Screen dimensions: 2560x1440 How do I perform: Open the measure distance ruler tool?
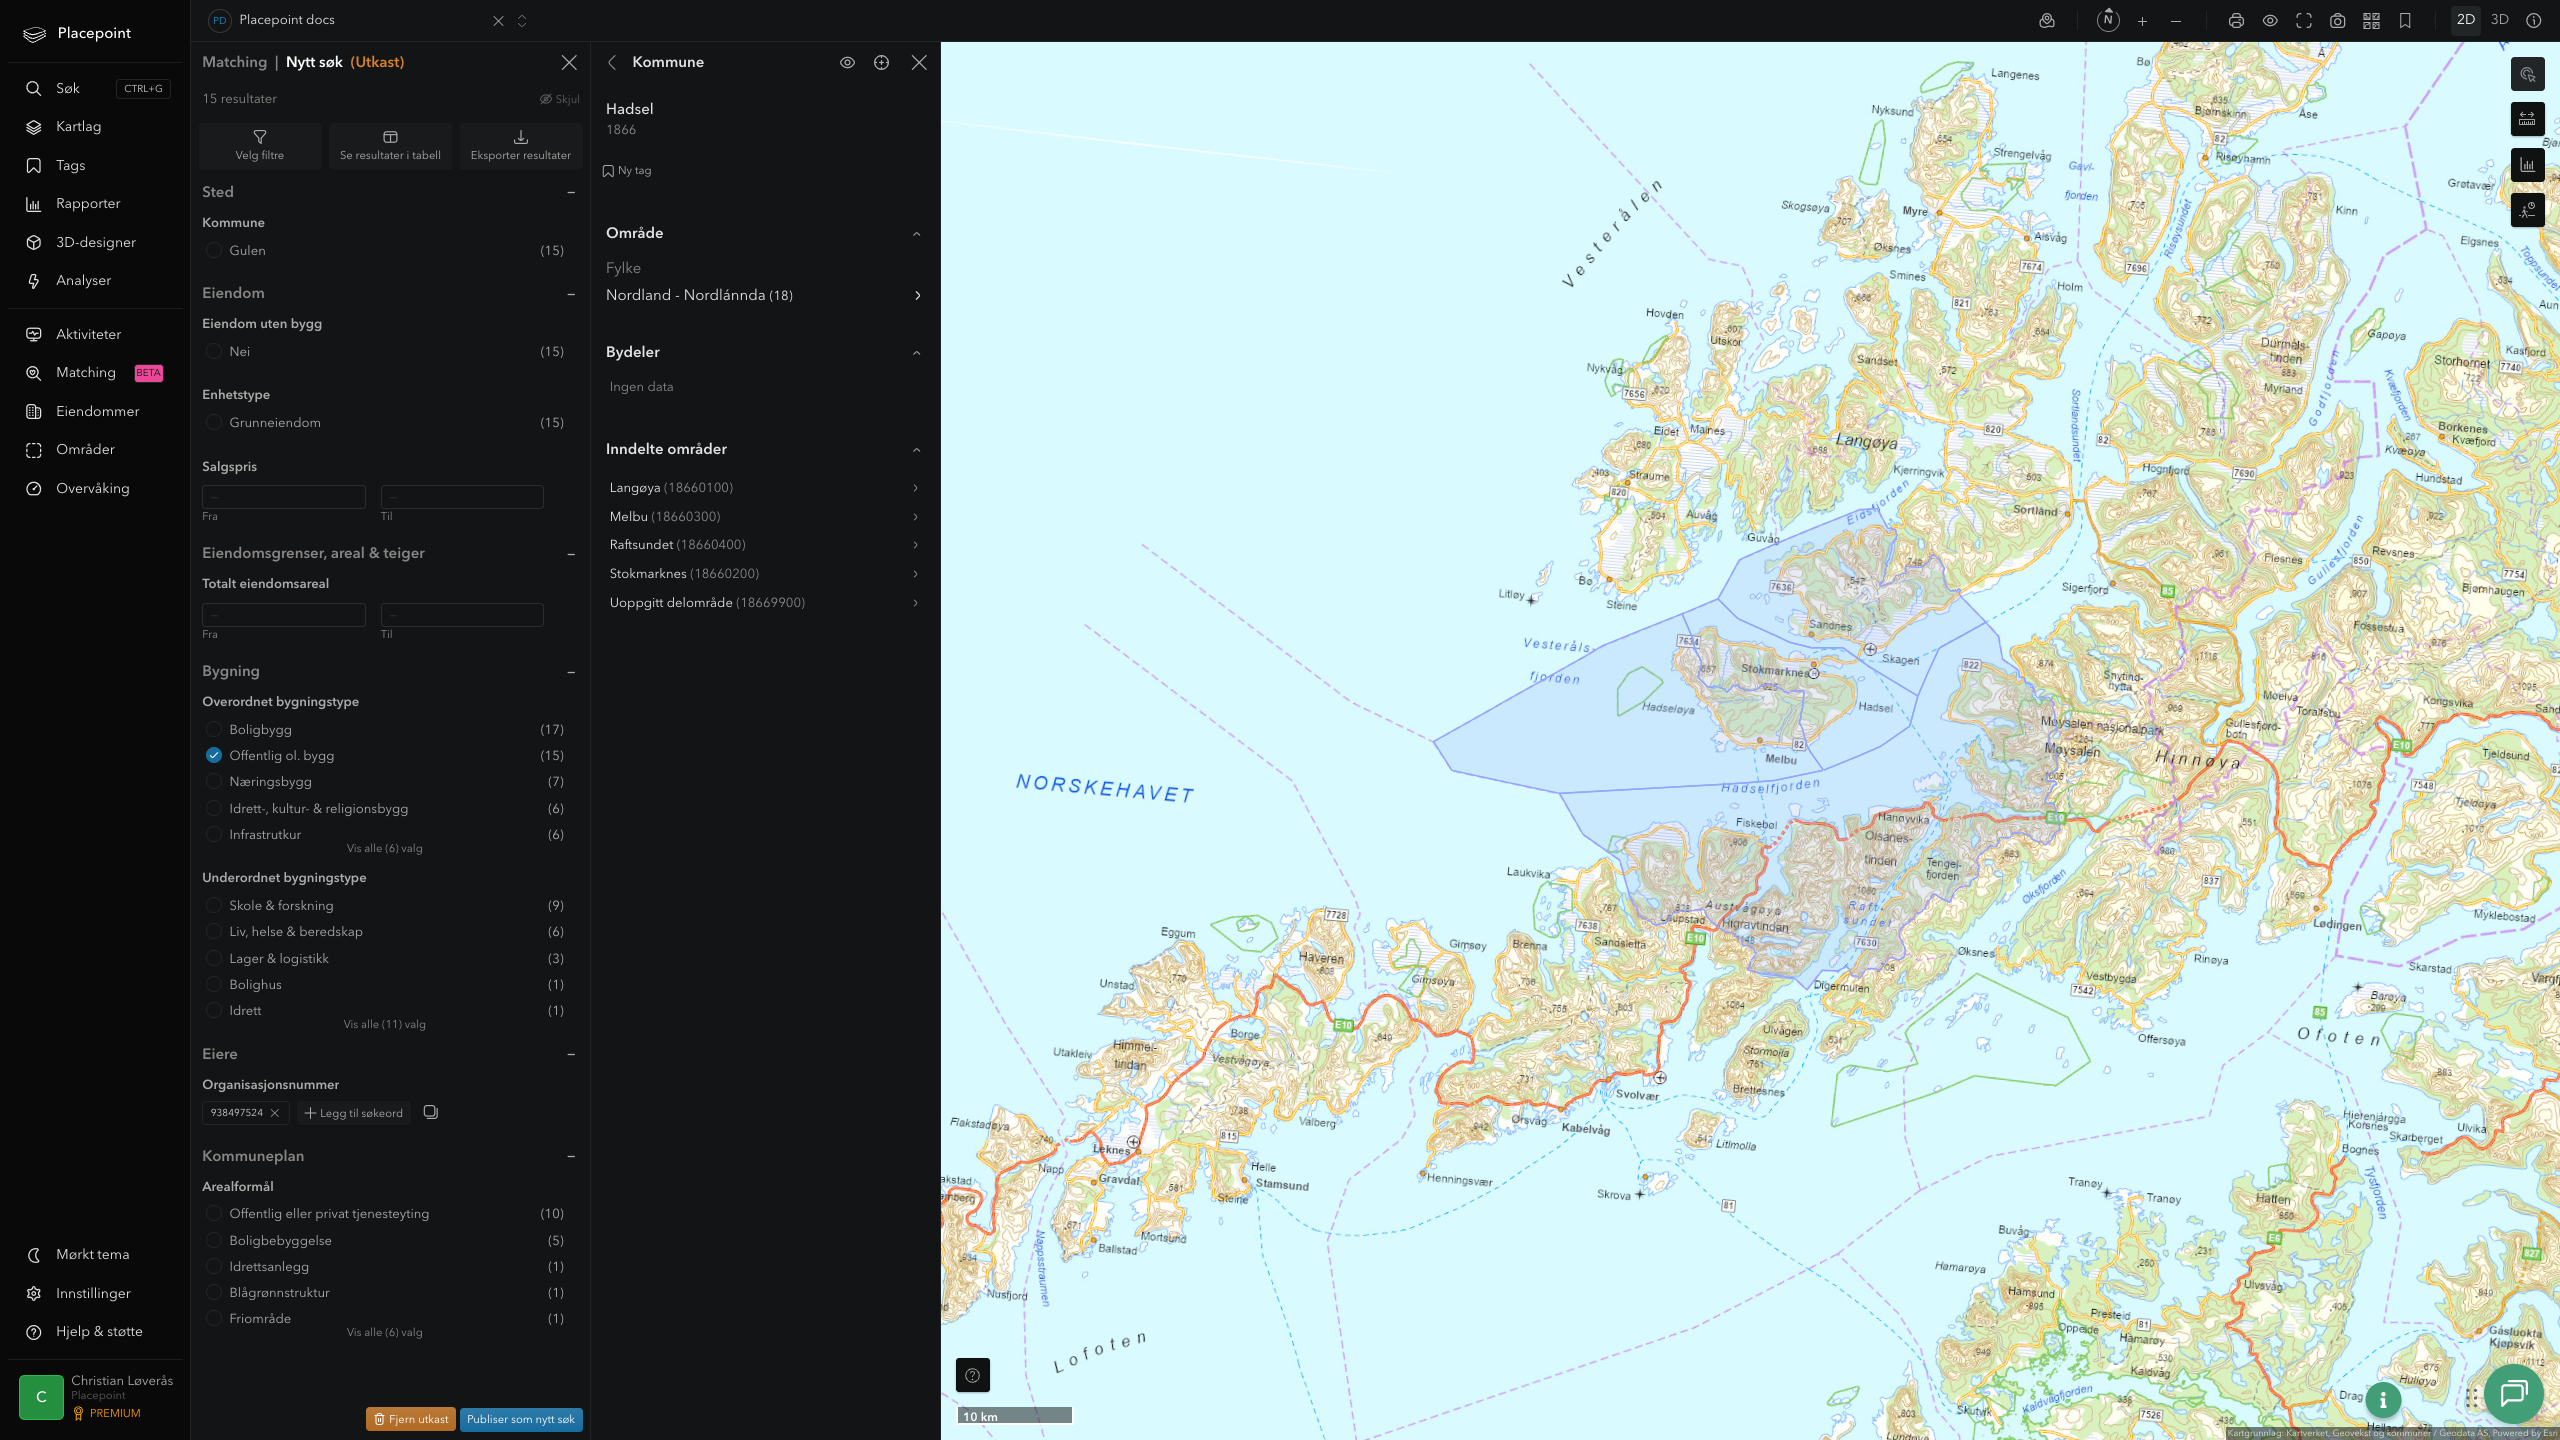(2527, 120)
